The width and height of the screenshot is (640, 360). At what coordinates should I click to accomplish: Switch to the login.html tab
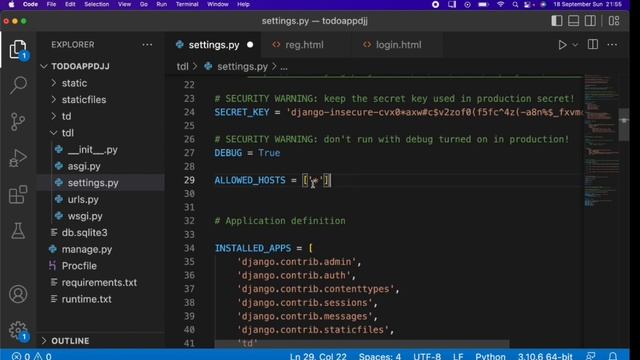click(398, 45)
